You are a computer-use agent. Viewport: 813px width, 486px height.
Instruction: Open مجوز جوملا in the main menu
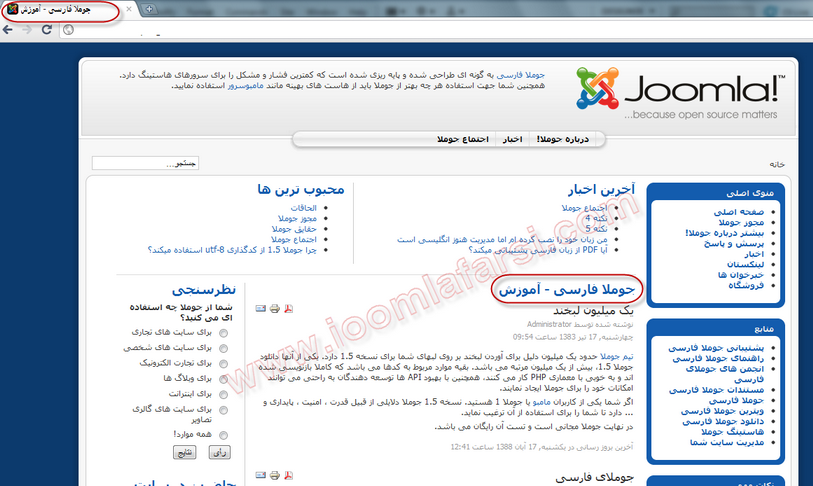741,223
